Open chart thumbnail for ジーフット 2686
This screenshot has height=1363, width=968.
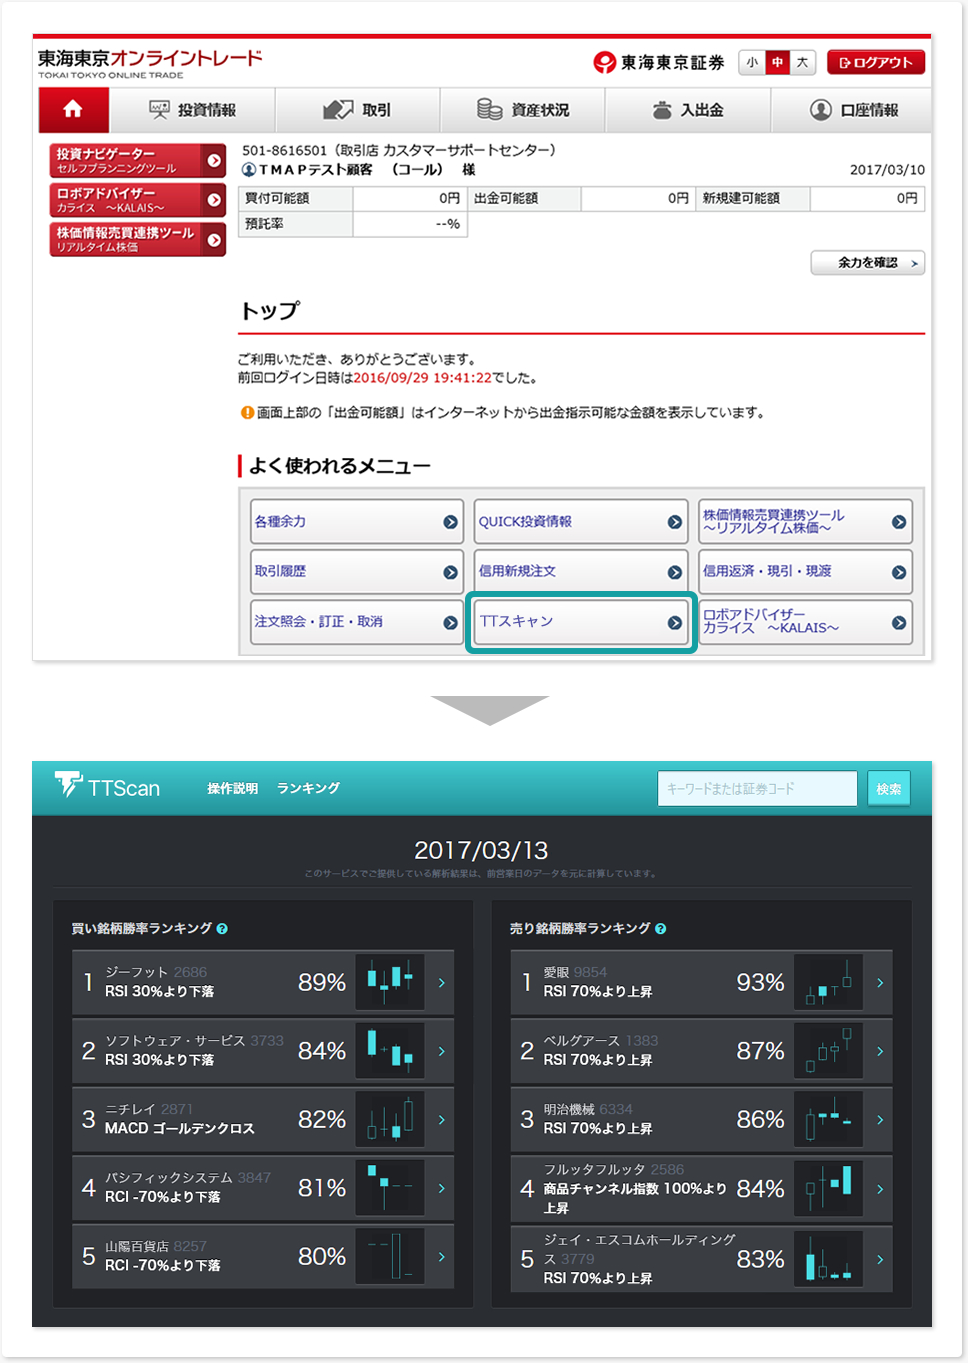[390, 982]
